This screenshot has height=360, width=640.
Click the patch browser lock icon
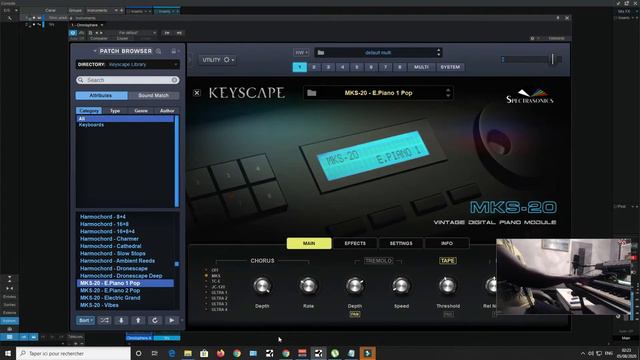pyautogui.click(x=173, y=51)
